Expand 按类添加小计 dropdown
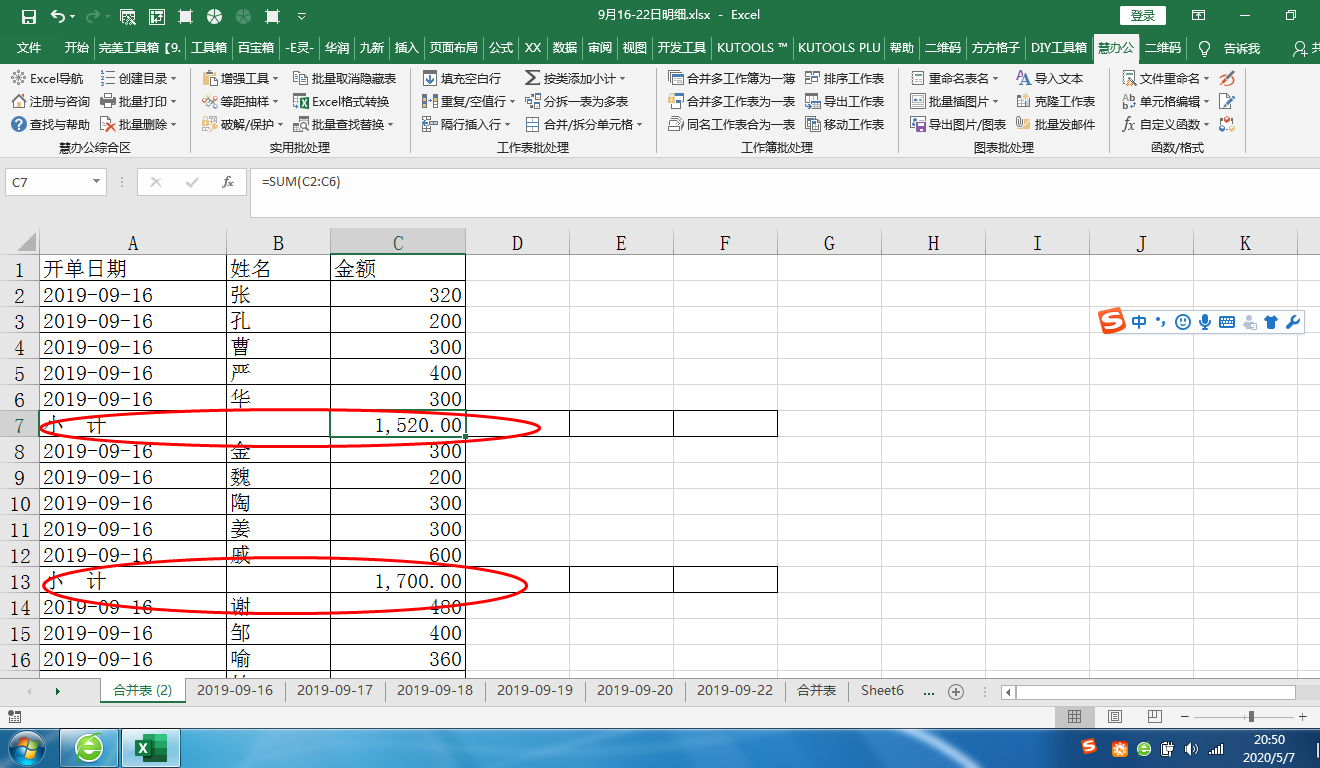 [622, 78]
